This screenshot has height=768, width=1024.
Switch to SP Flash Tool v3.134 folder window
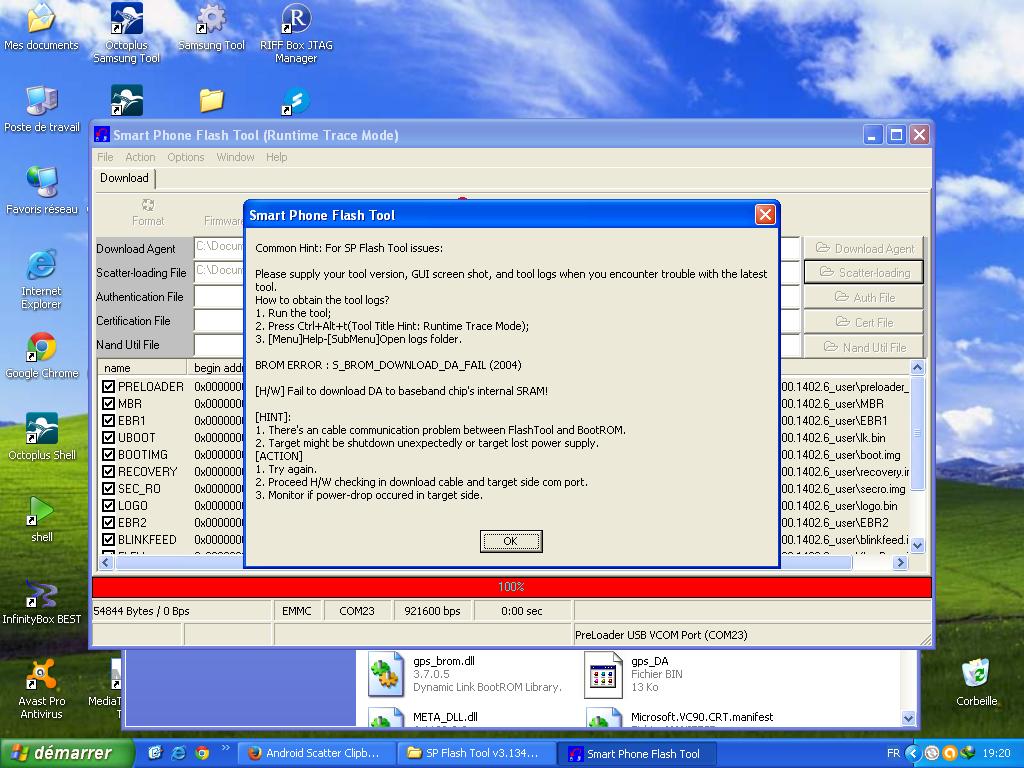477,753
